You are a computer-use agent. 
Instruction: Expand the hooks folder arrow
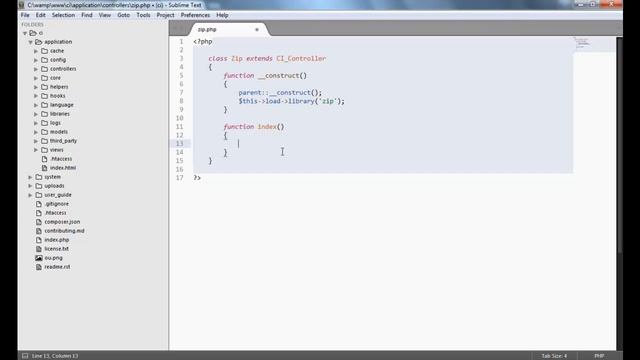pos(36,96)
